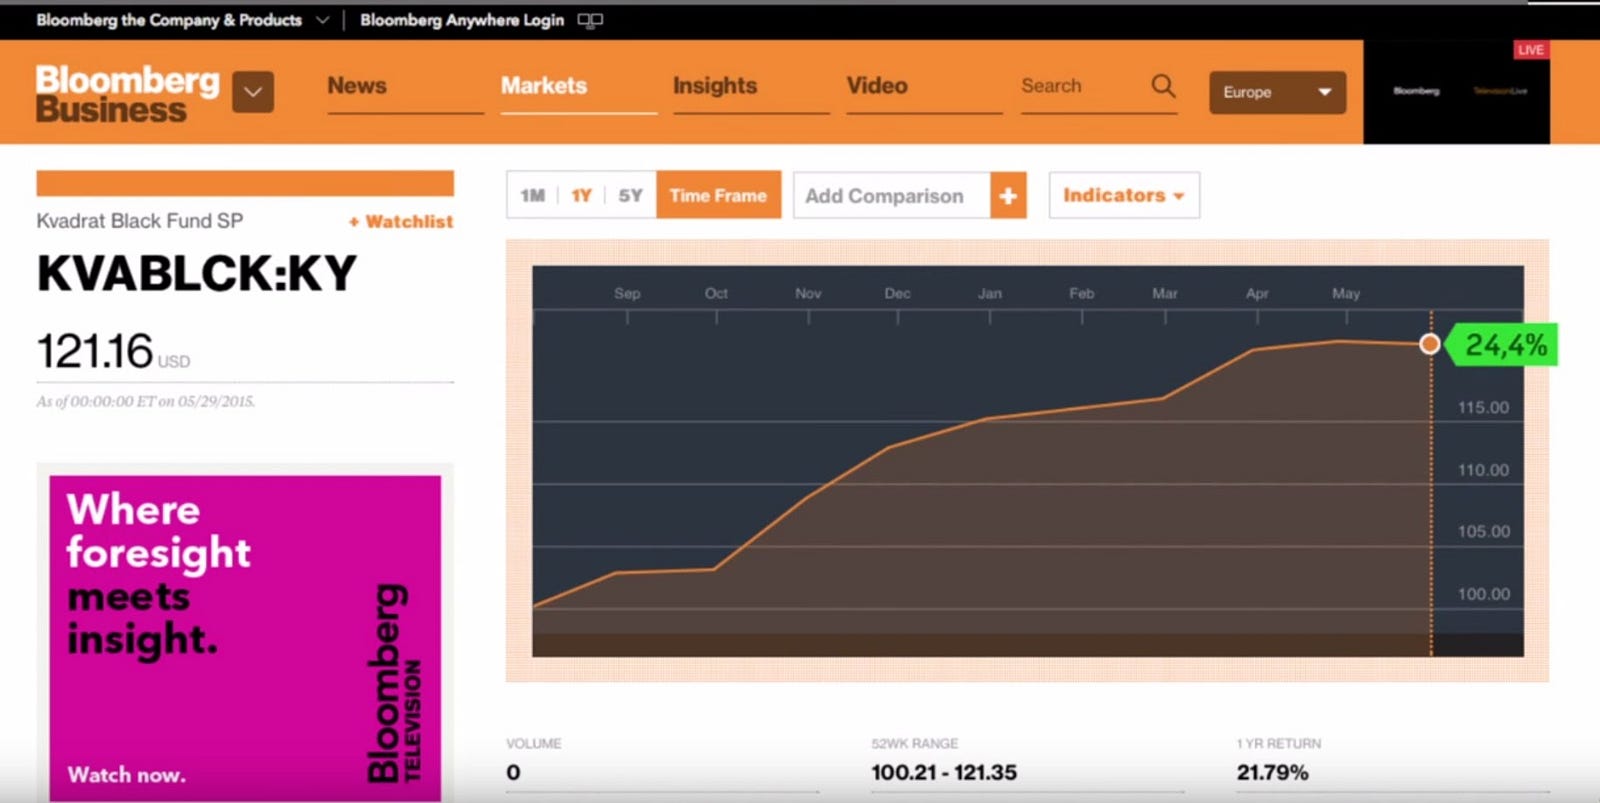Viewport: 1600px width, 803px height.
Task: Click the VOLUME value 0
Action: [x=513, y=772]
